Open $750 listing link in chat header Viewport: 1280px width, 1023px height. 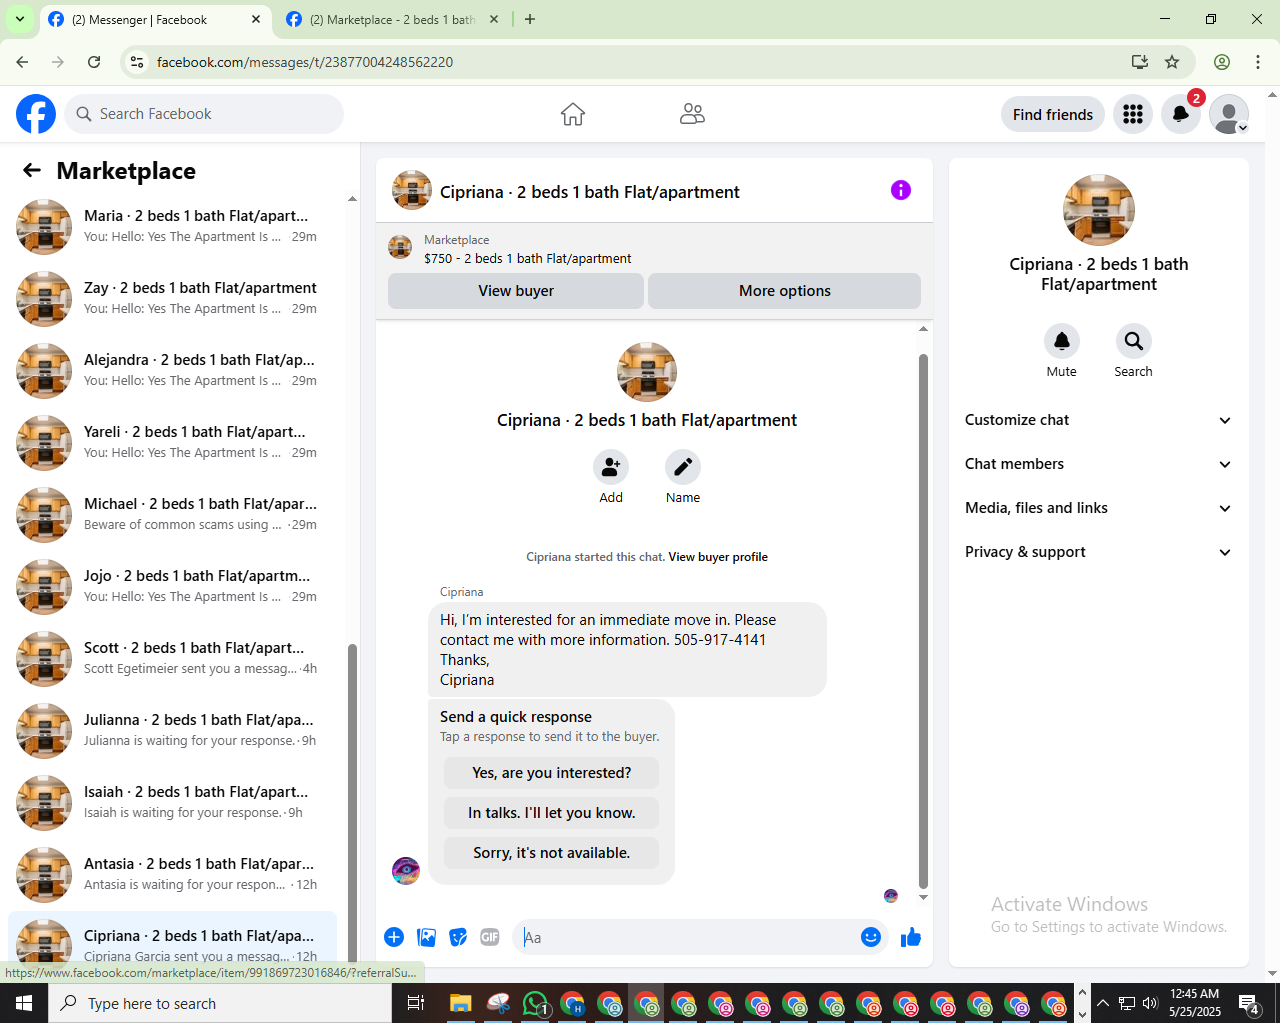tap(527, 258)
